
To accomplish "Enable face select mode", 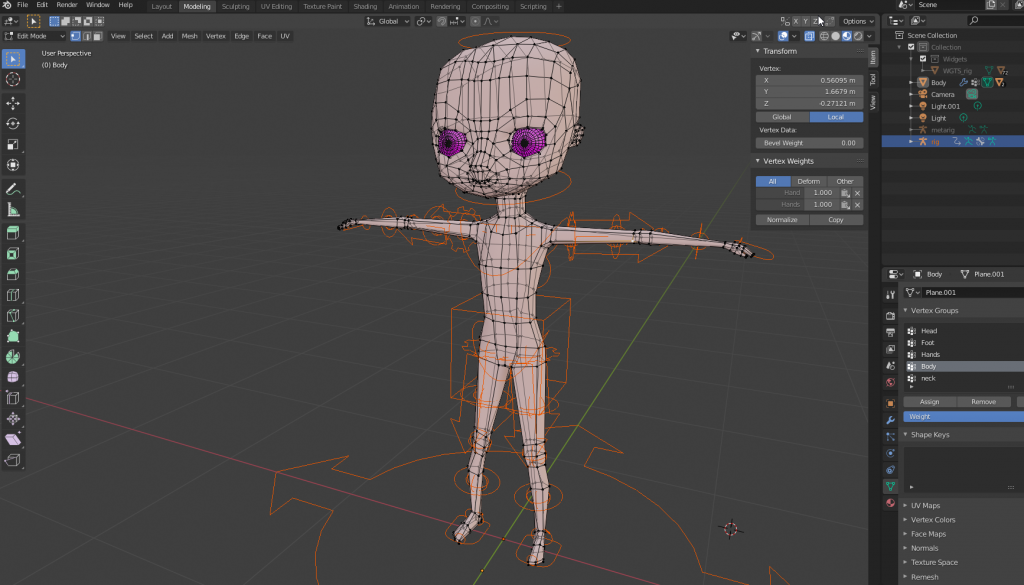I will 97,37.
